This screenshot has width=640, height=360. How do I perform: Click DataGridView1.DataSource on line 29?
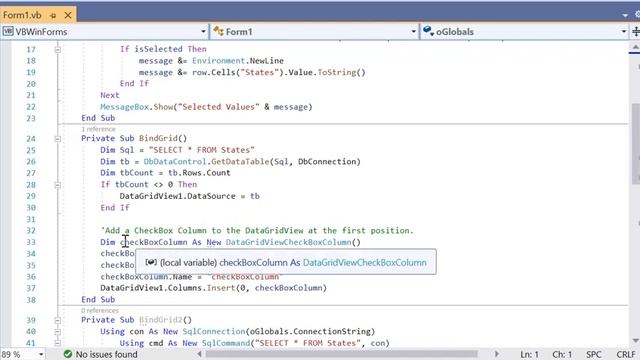click(x=177, y=196)
